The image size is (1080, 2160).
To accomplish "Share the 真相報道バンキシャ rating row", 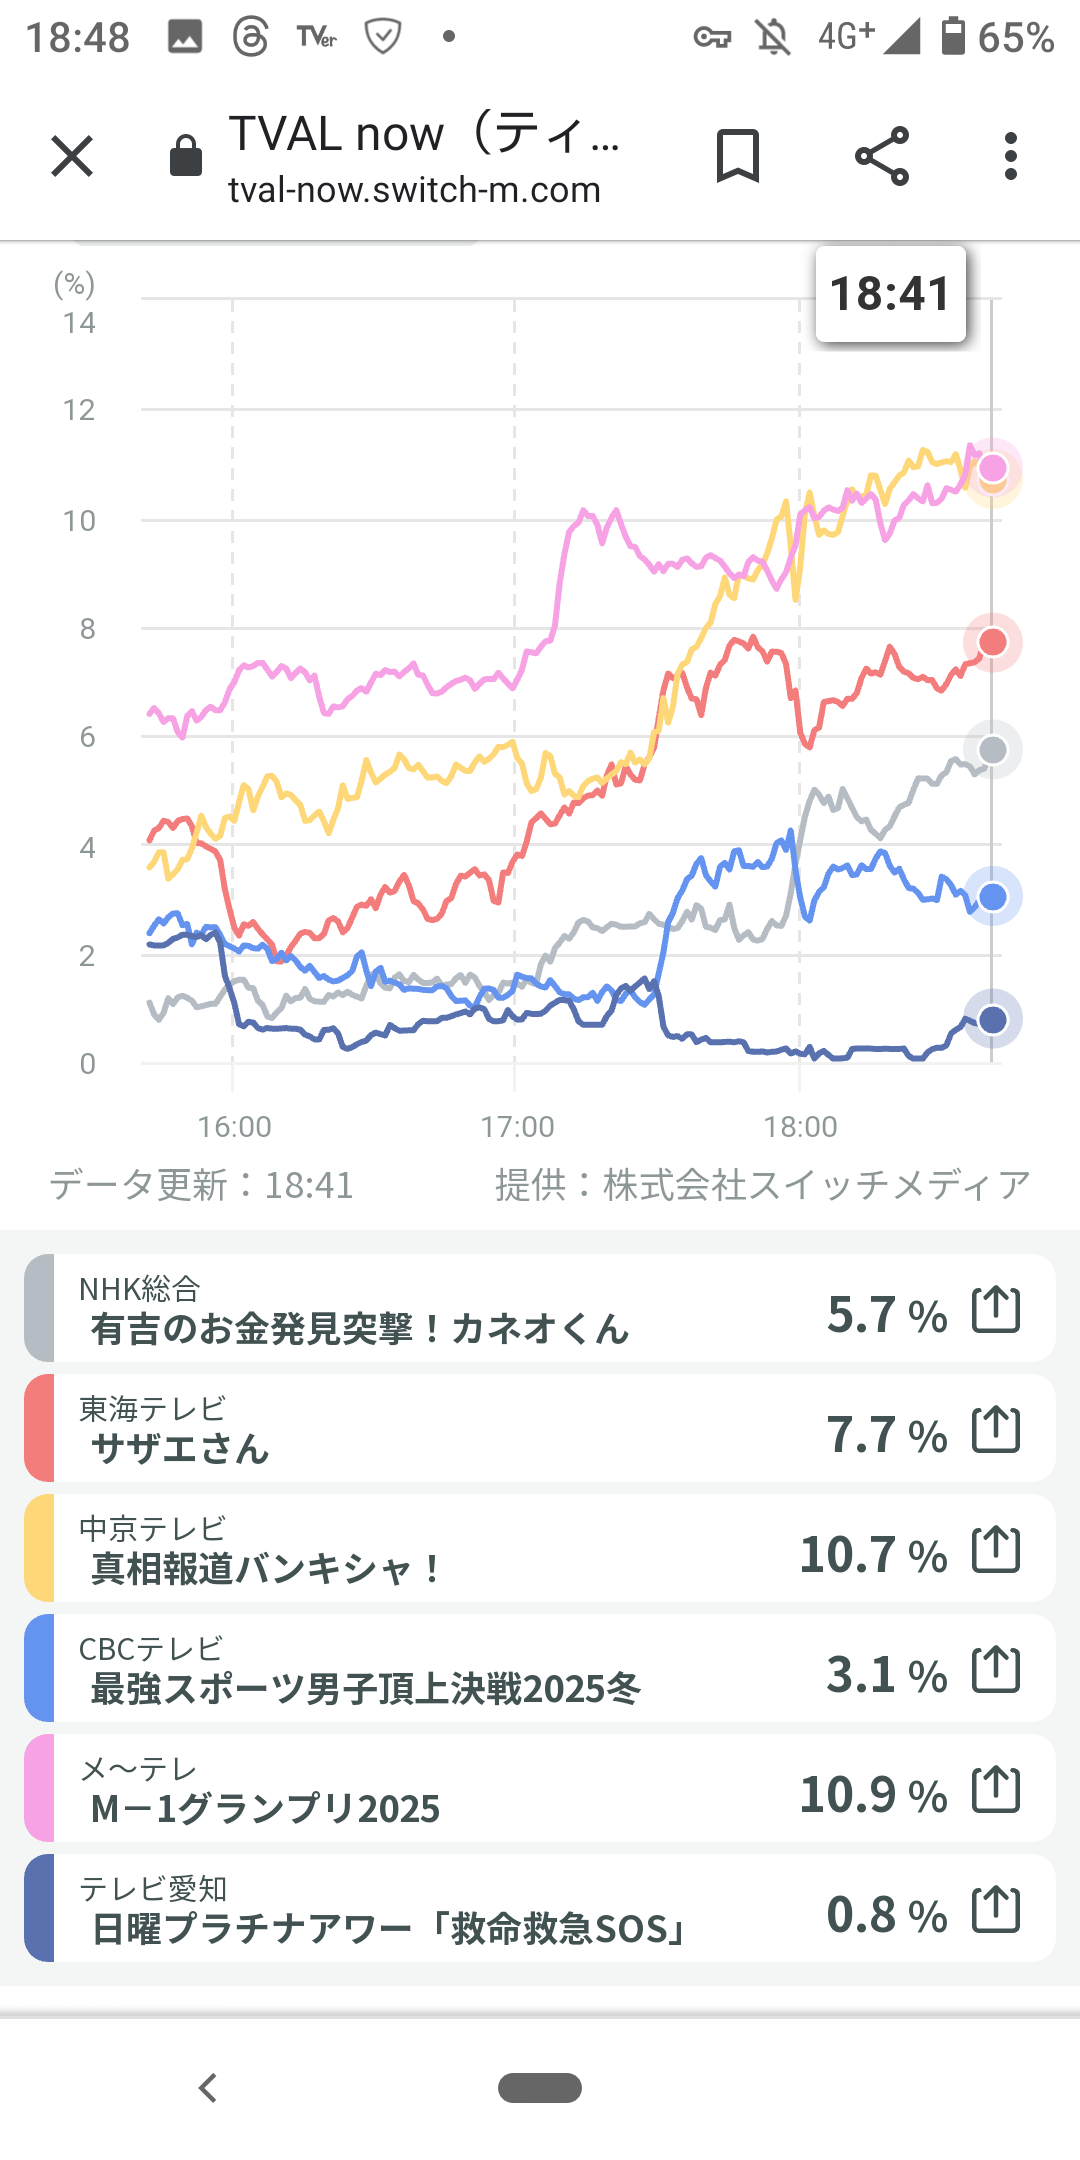I will (x=996, y=1550).
